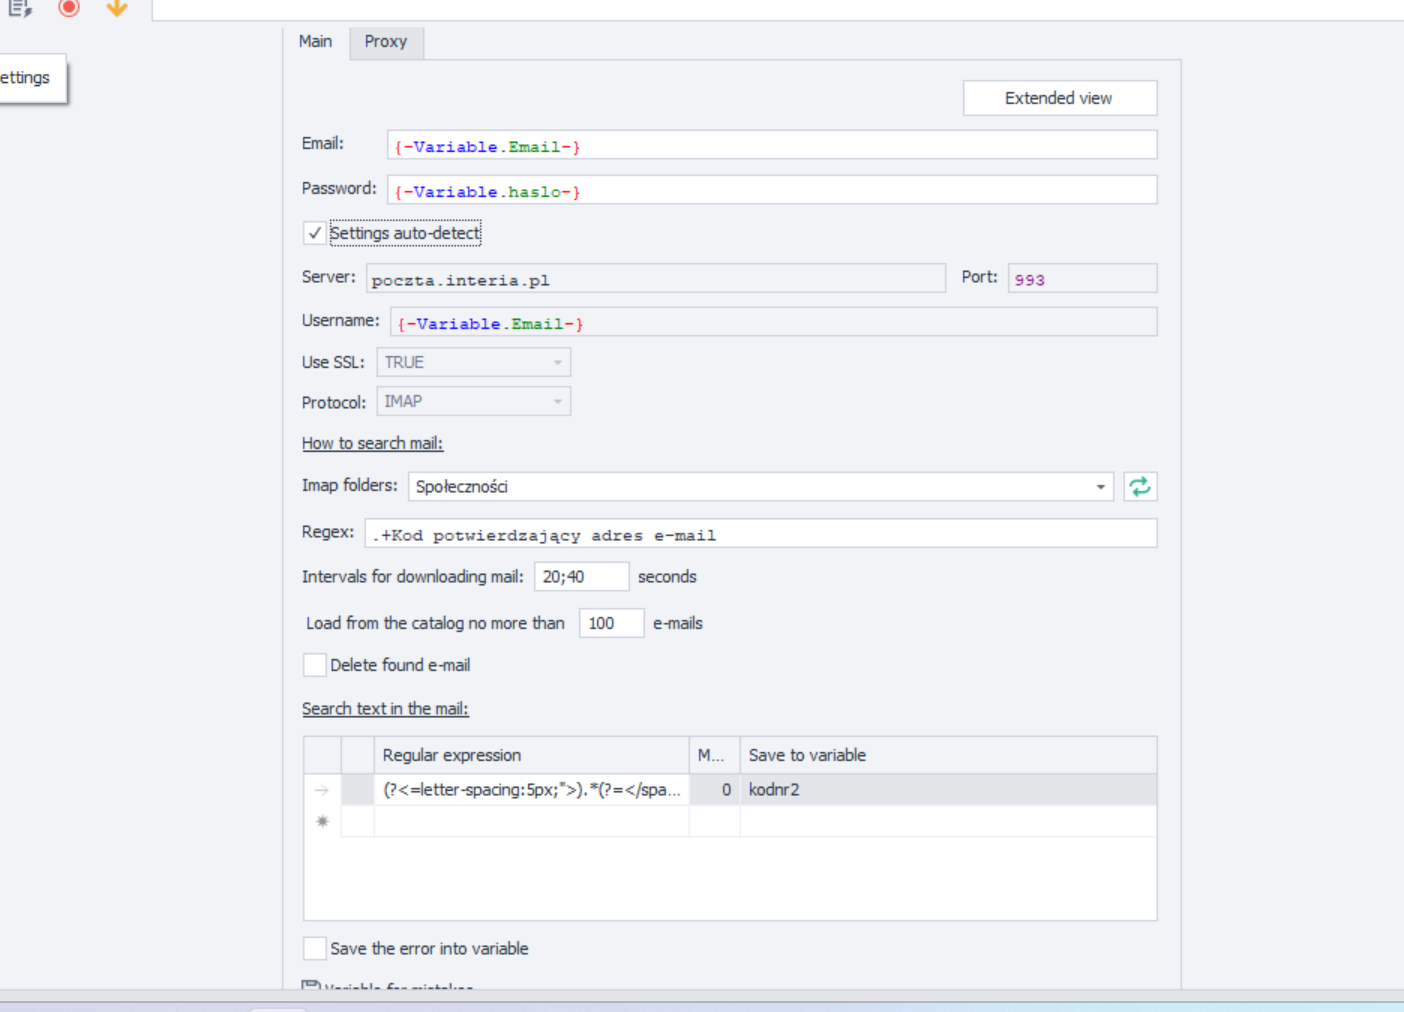Click the Extended view button
This screenshot has height=1012, width=1404.
tap(1059, 98)
